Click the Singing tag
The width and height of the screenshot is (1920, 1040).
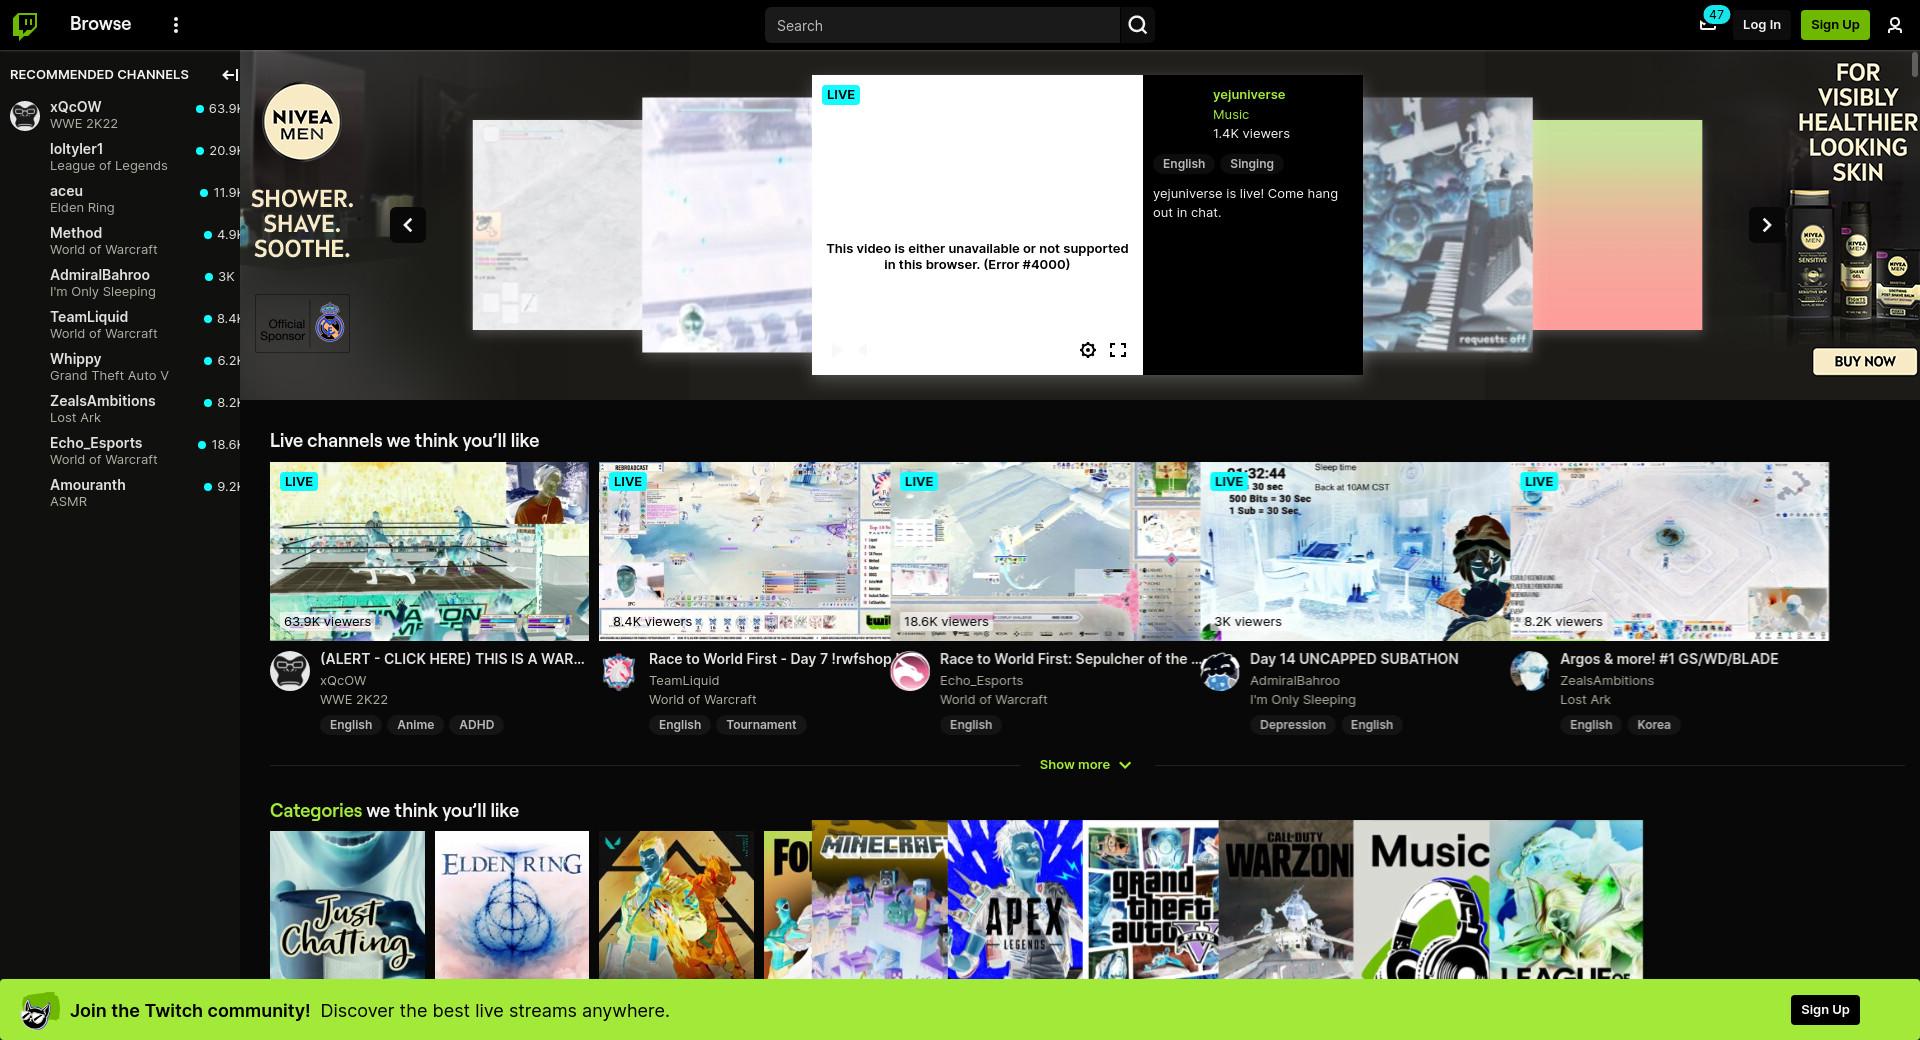pyautogui.click(x=1252, y=164)
